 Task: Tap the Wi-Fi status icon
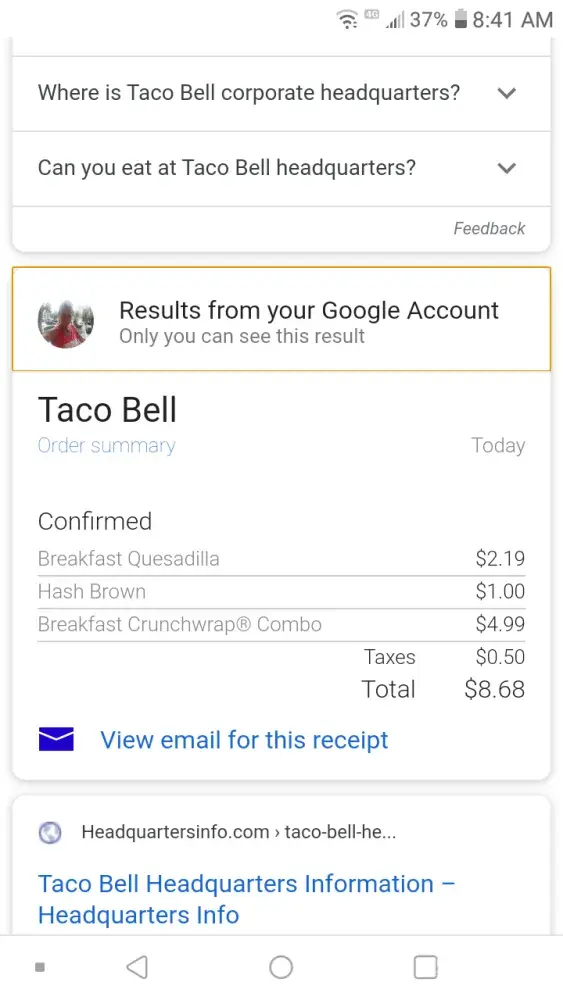click(347, 20)
